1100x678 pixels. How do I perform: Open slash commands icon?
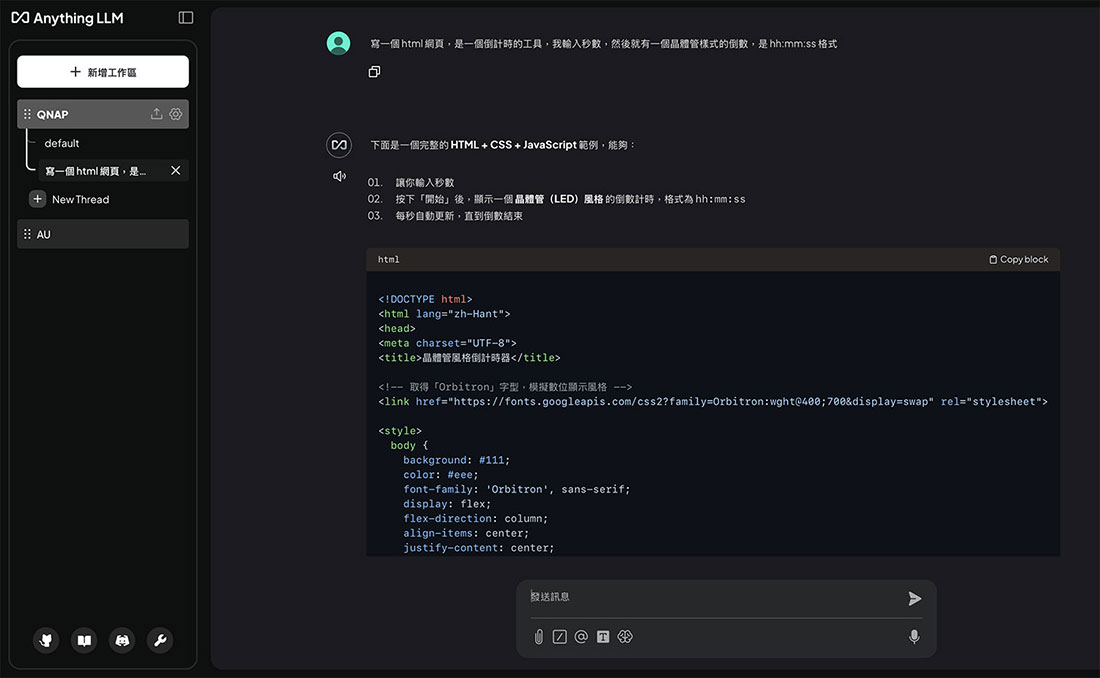(560, 637)
